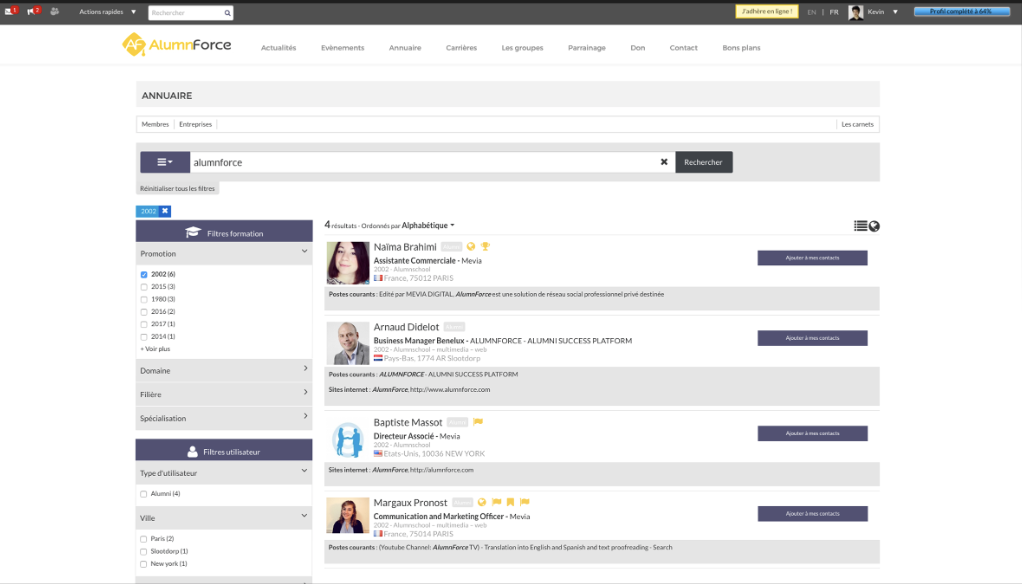Image resolution: width=1022 pixels, height=584 pixels.
Task: Click globe badge next to Naïma Brahimi
Action: (471, 246)
